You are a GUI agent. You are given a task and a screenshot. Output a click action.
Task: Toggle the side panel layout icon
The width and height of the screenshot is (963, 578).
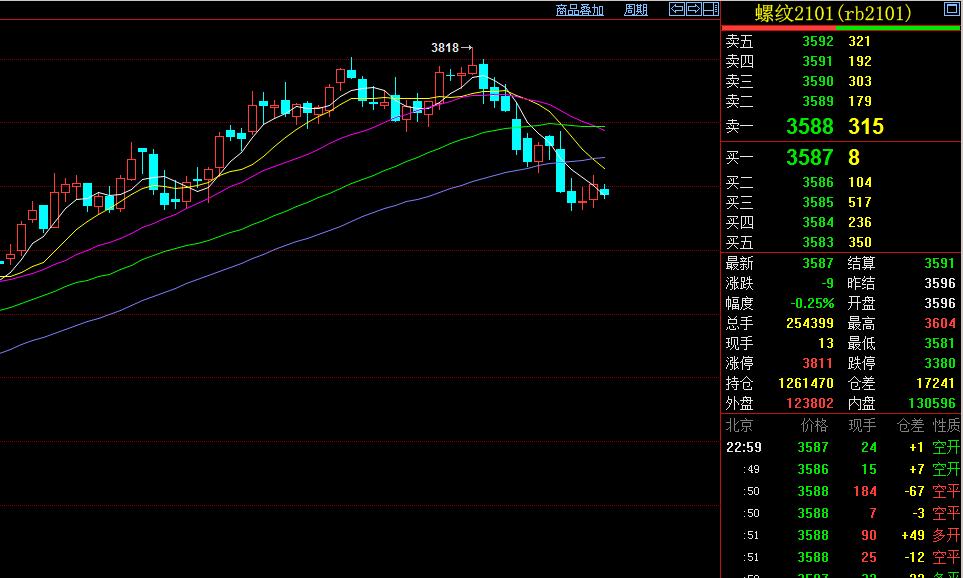point(709,9)
